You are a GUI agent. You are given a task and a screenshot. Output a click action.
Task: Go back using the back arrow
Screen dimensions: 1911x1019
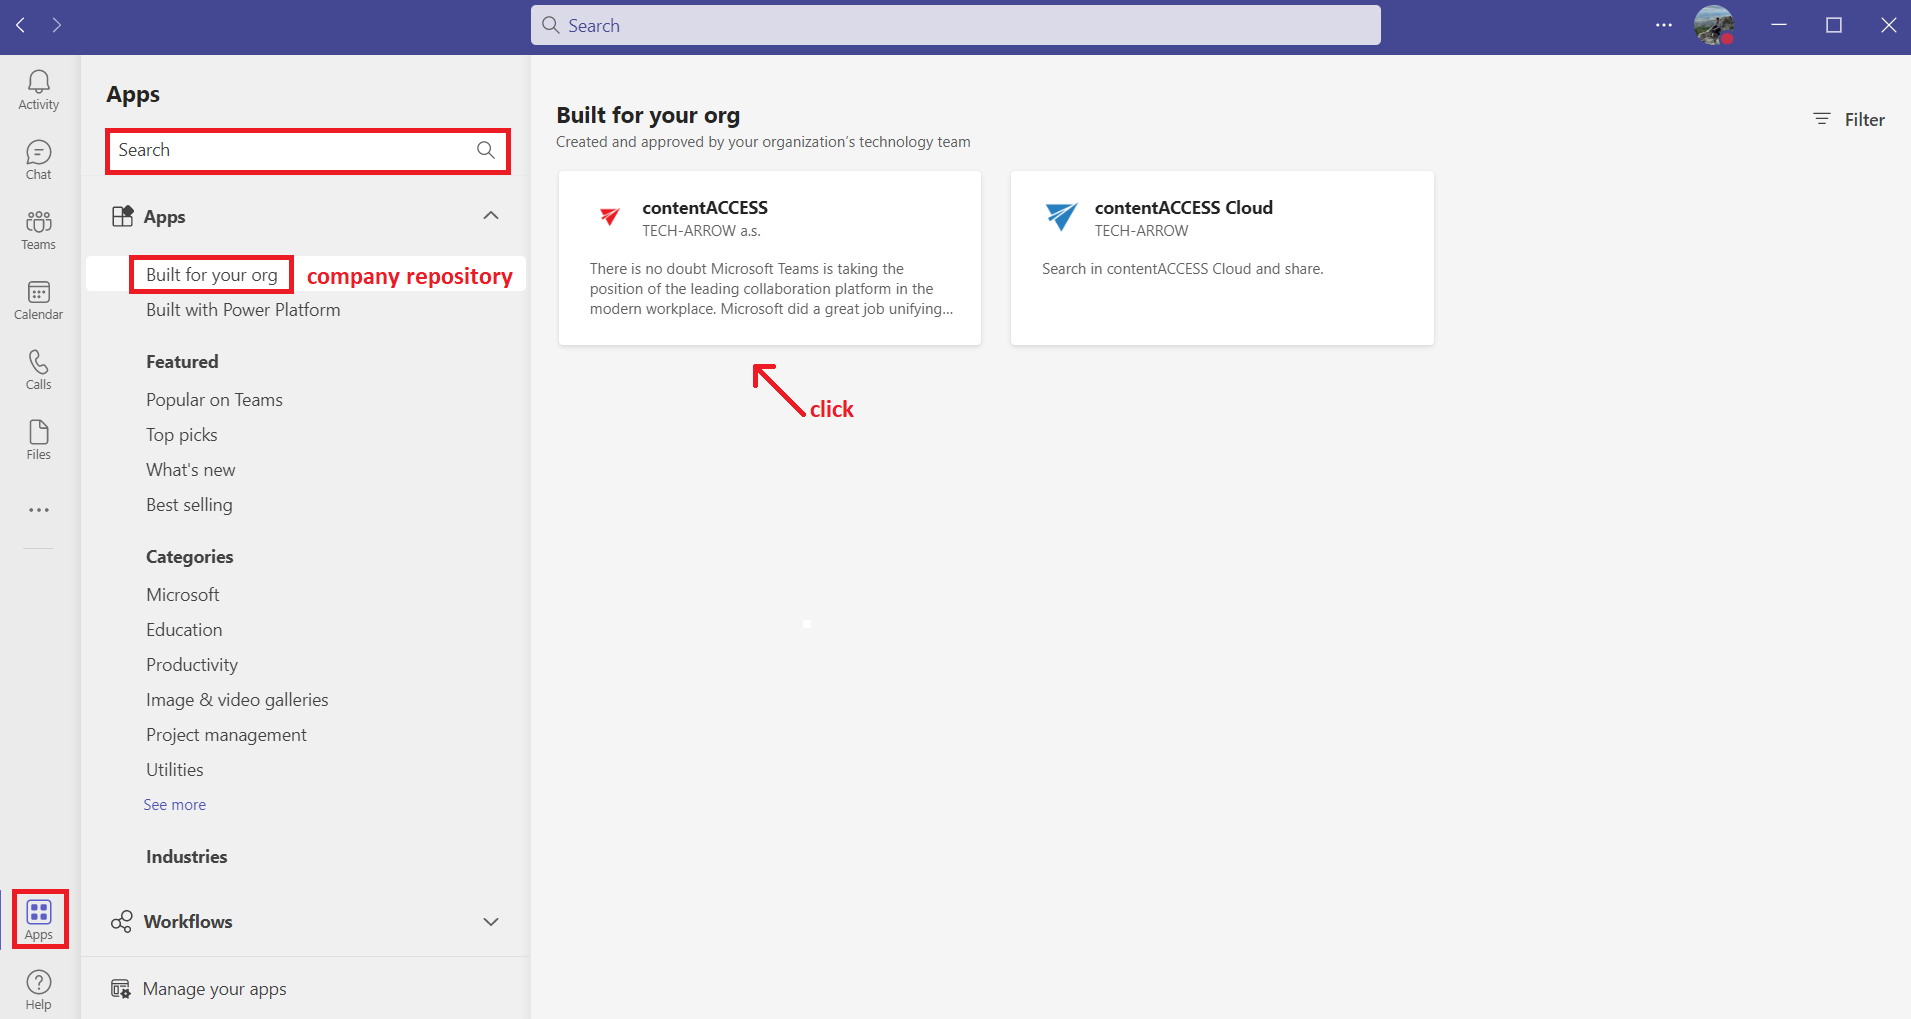pyautogui.click(x=21, y=25)
